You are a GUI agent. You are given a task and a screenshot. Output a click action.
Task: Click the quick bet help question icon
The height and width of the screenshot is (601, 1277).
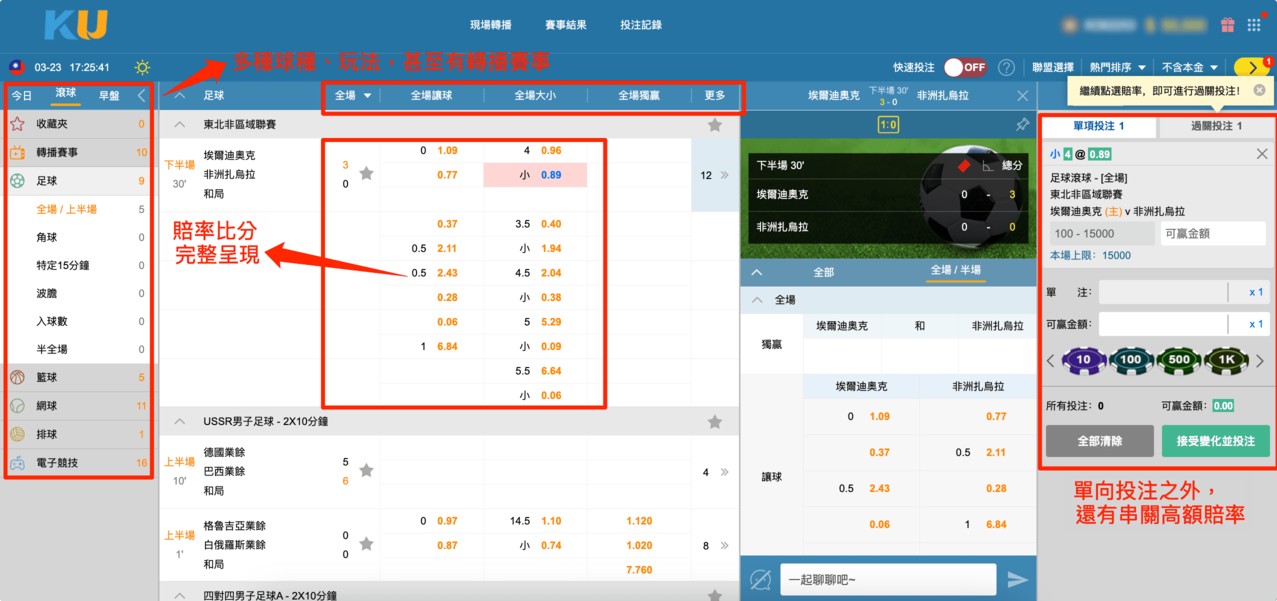(x=1006, y=67)
